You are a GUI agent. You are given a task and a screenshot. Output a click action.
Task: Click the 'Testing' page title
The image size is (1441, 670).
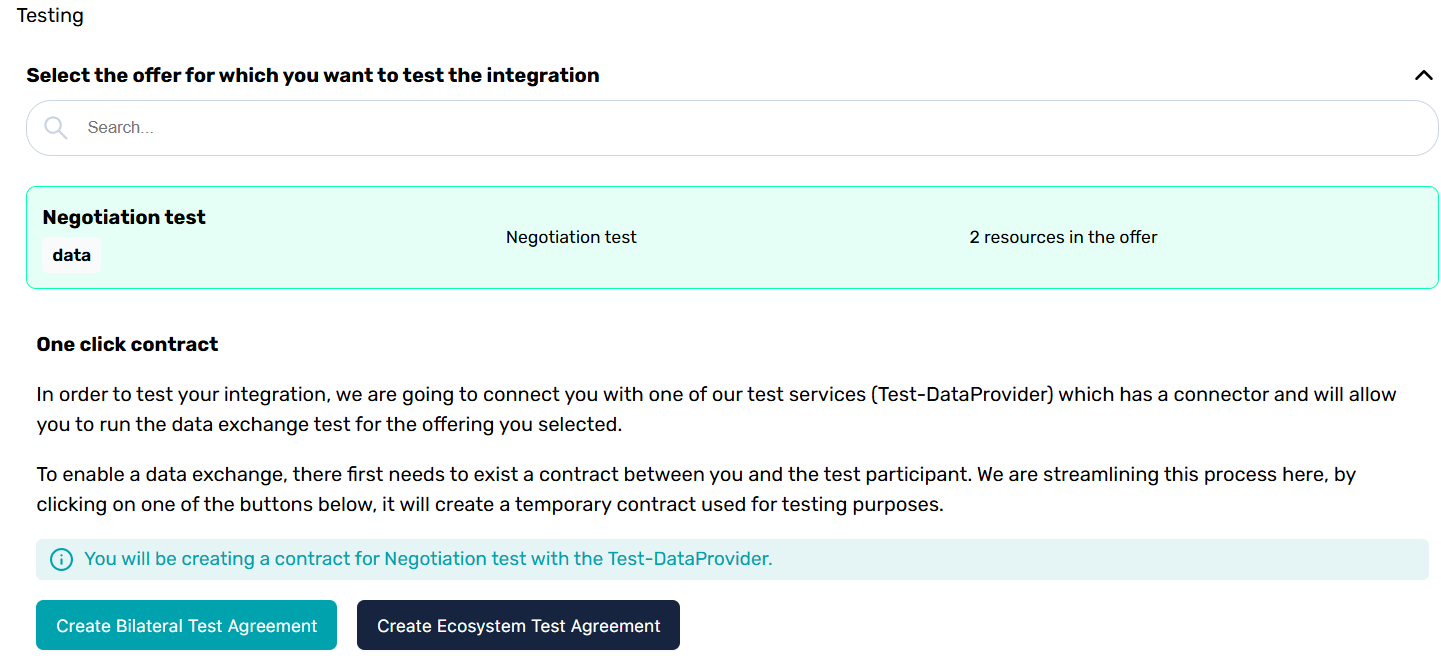coord(50,15)
